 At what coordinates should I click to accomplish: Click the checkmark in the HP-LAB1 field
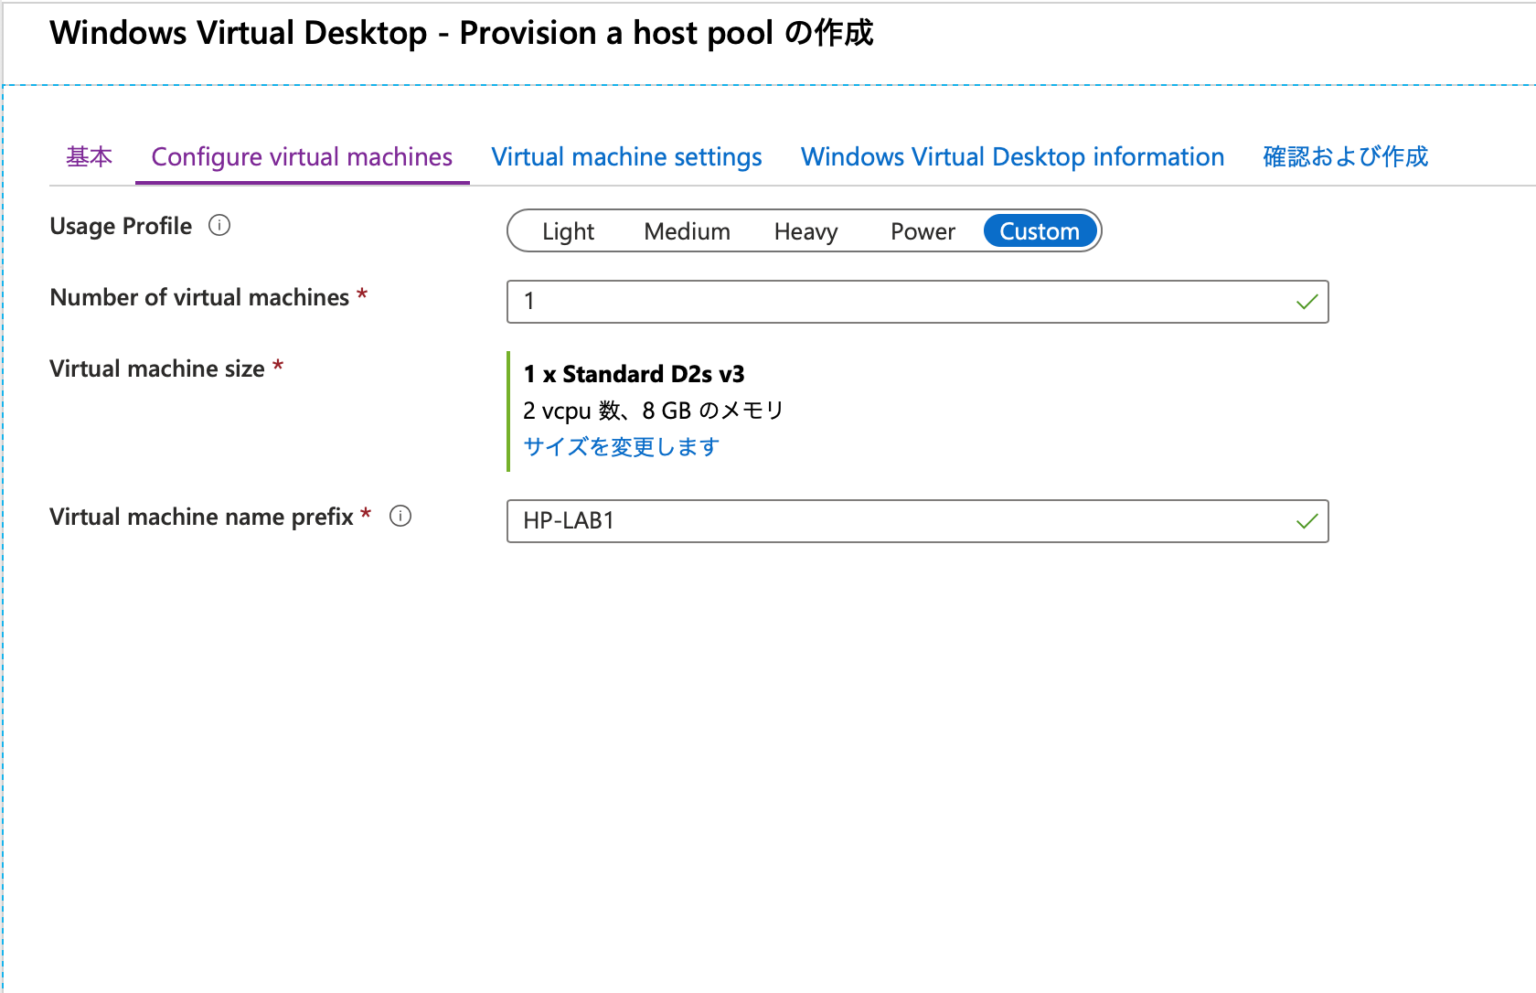click(1306, 521)
